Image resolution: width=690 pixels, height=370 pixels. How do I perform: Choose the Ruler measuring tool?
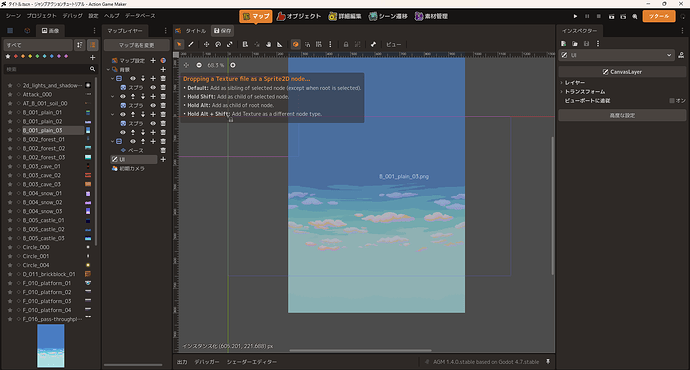280,44
